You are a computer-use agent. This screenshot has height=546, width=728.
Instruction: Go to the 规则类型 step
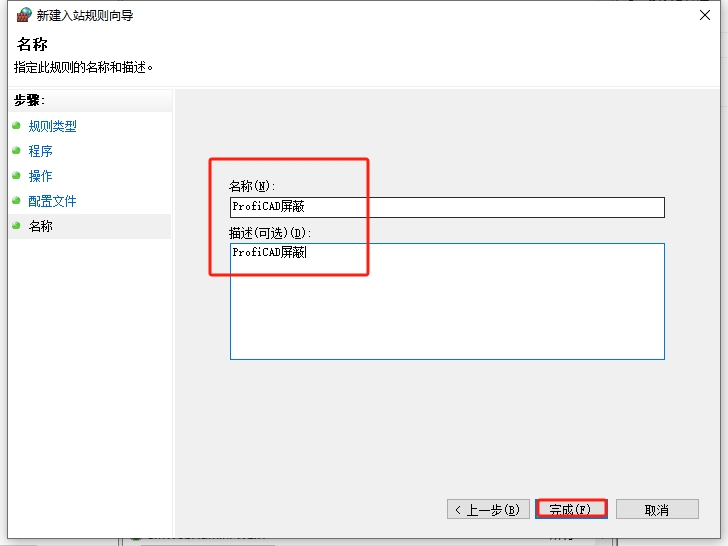click(x=52, y=126)
